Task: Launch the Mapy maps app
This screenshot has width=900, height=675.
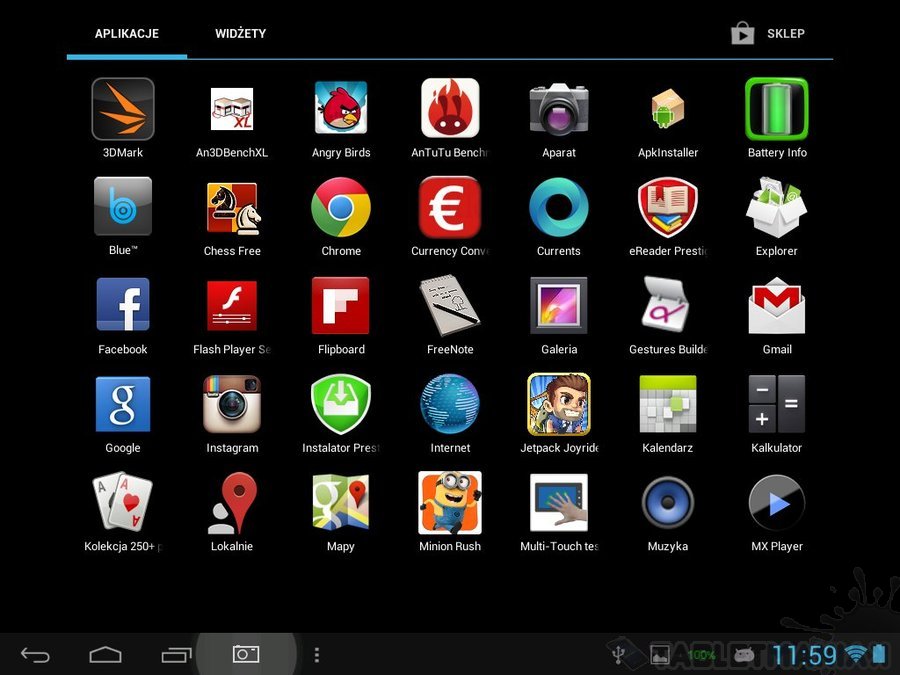Action: [341, 502]
